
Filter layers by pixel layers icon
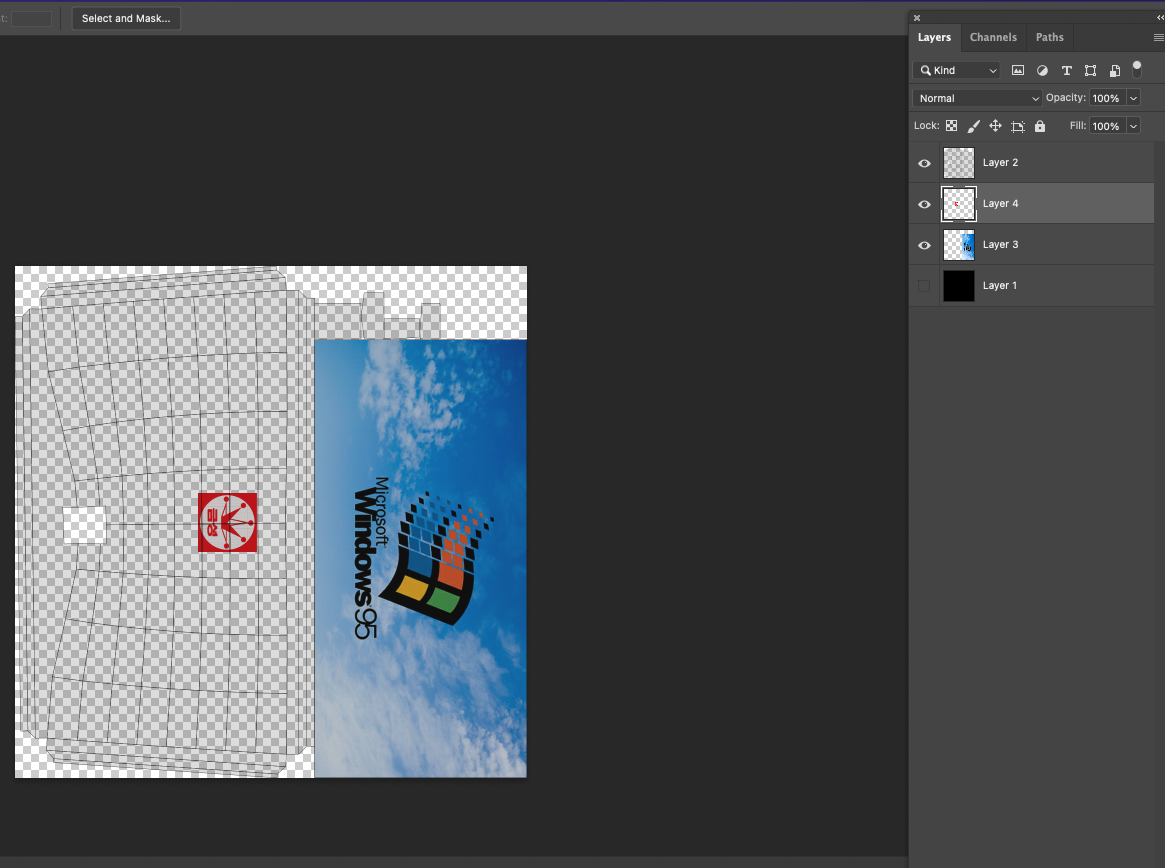[x=1018, y=71]
